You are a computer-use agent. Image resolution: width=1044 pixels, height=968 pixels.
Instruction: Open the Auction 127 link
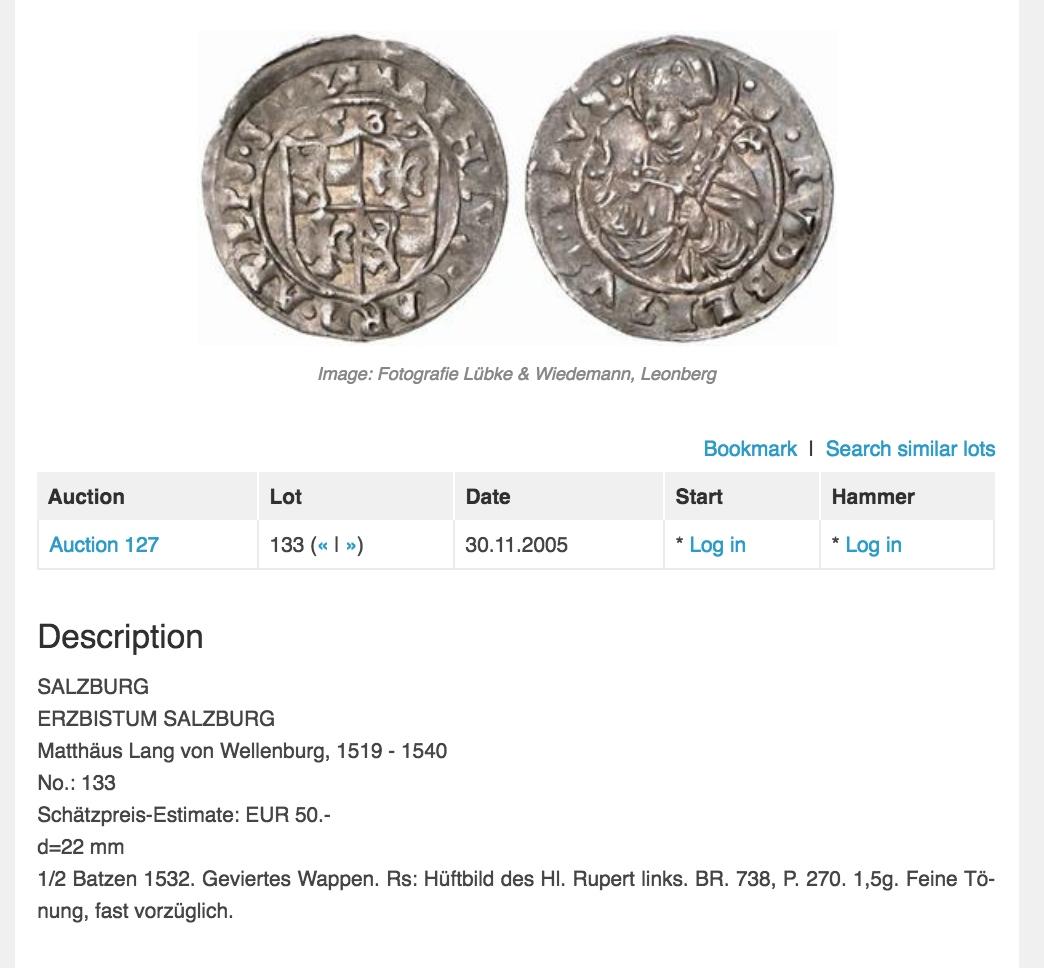tap(104, 545)
